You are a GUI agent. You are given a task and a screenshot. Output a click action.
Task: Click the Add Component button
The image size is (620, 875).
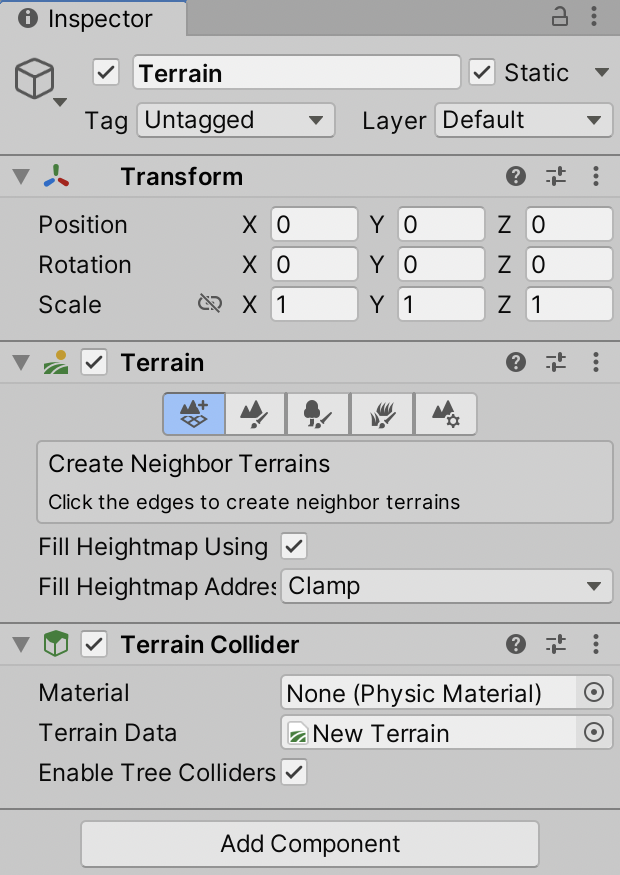310,844
